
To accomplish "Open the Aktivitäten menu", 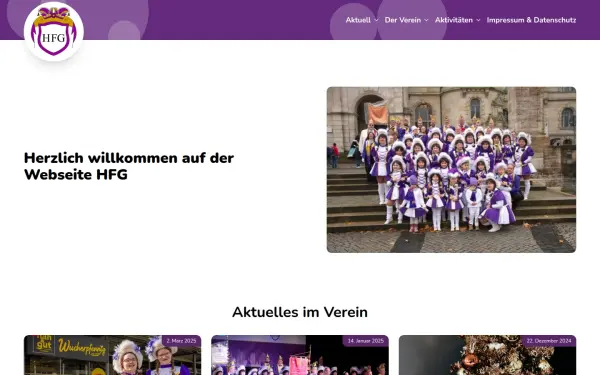I will [454, 20].
